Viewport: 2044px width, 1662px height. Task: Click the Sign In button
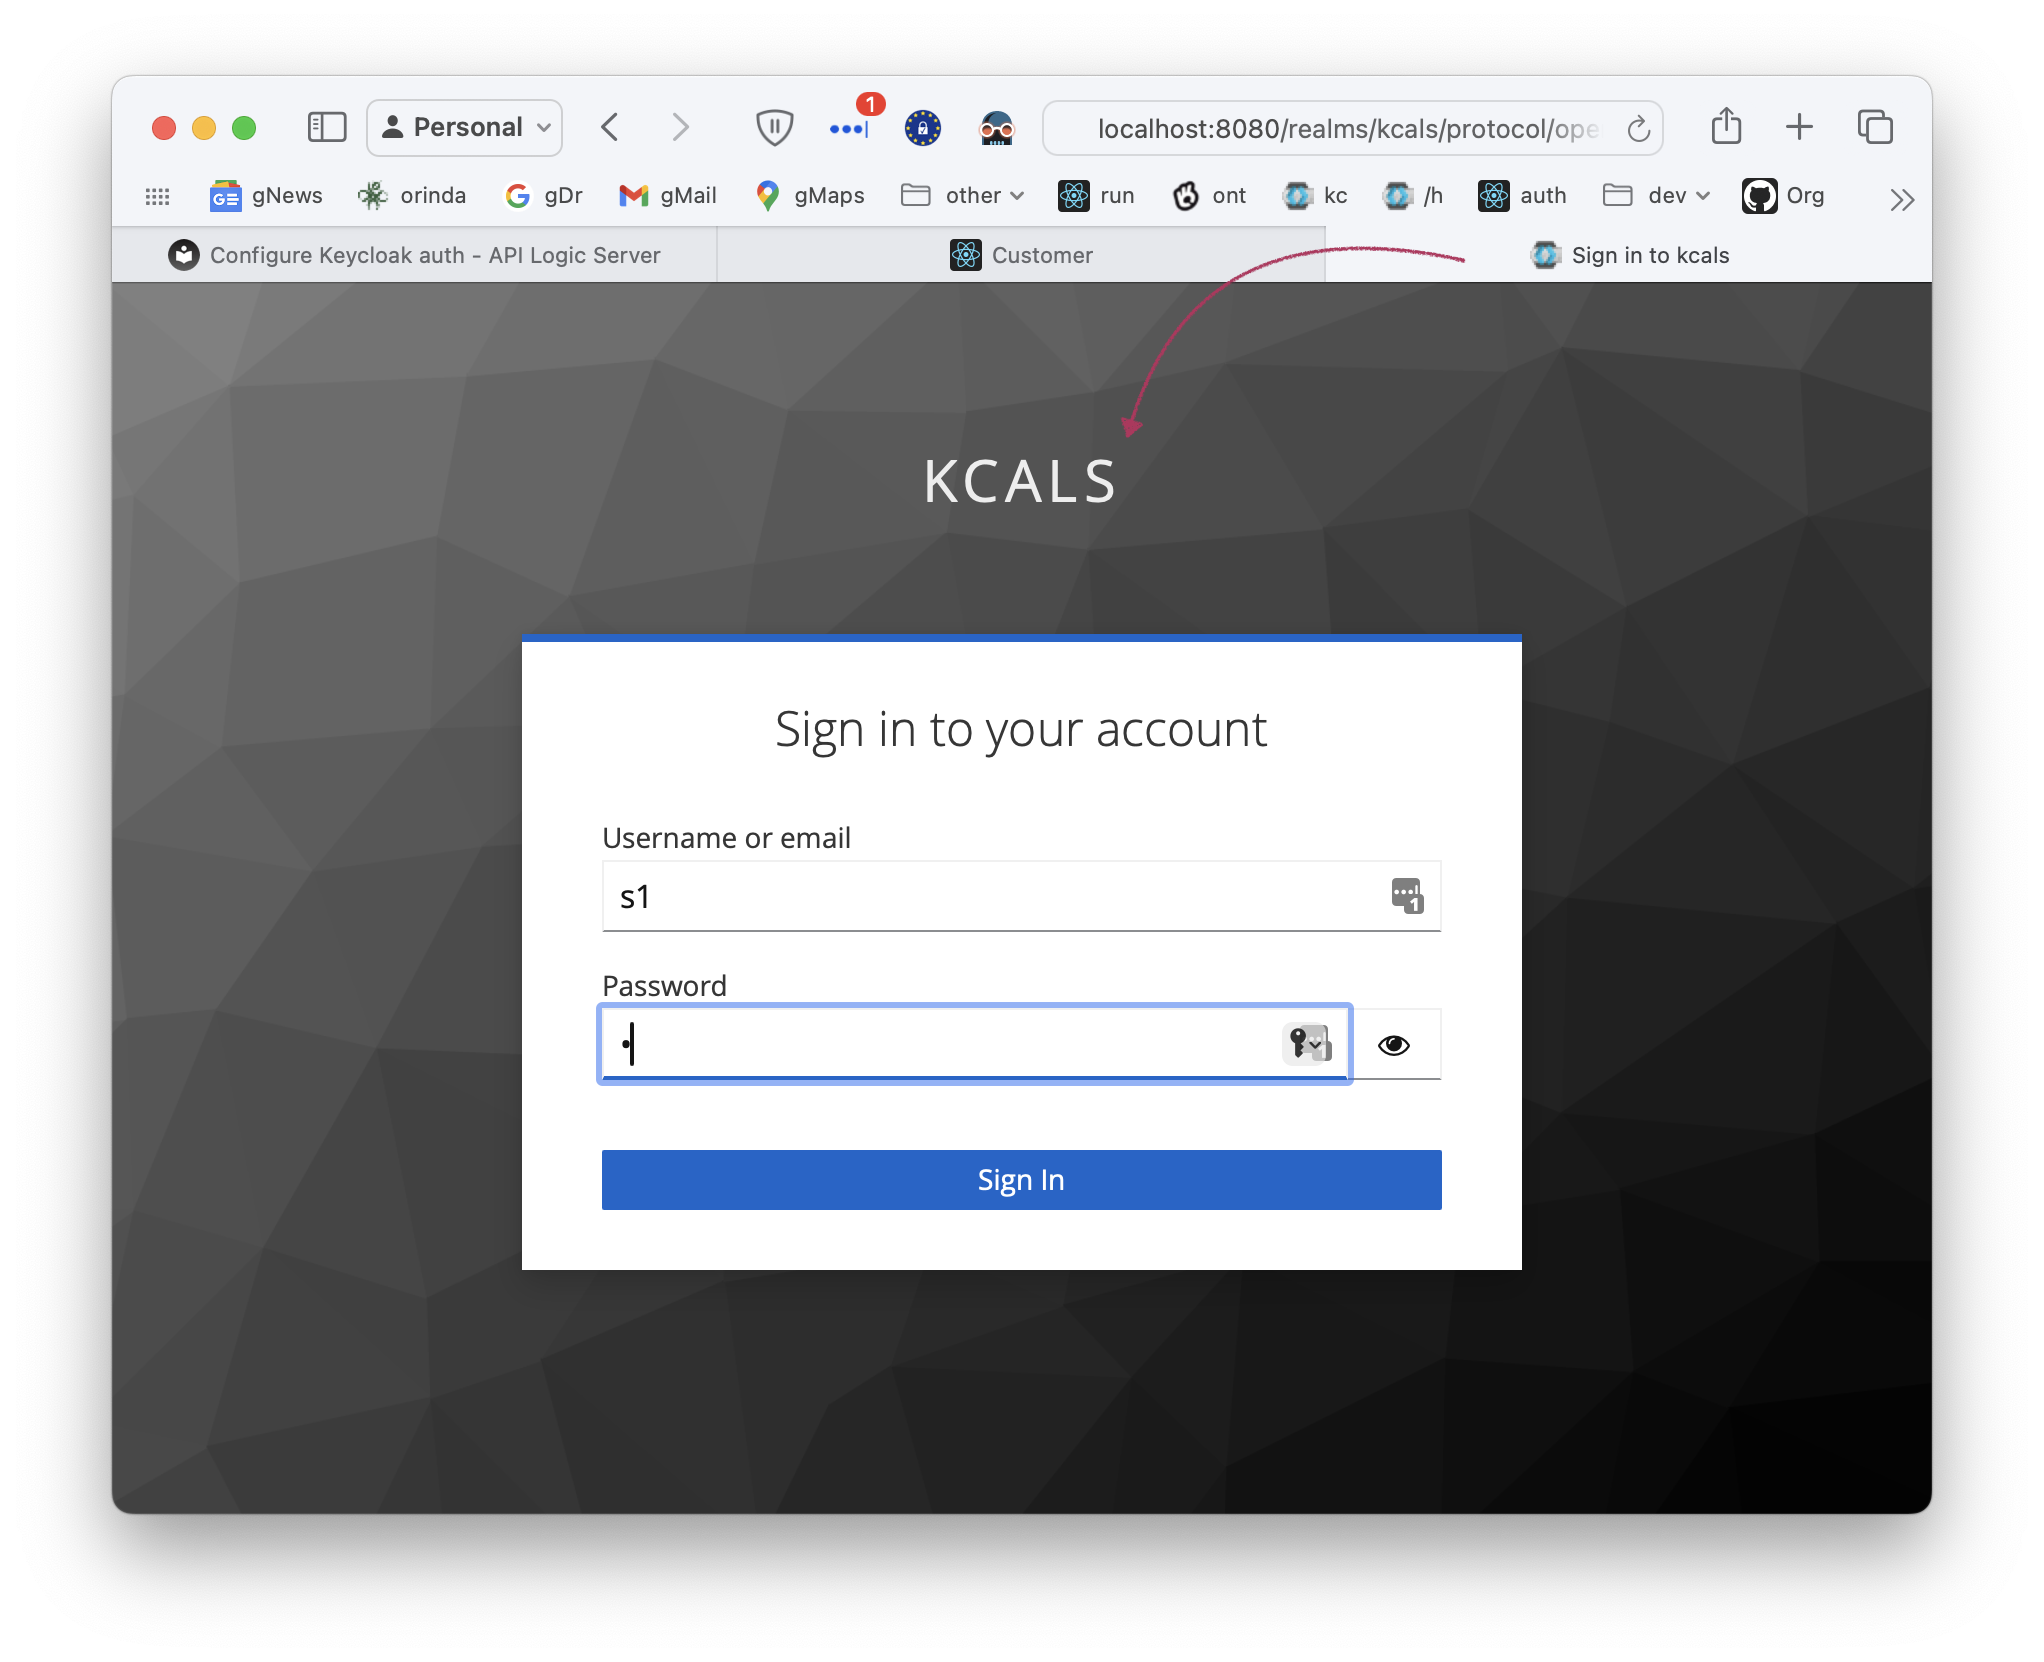(1019, 1179)
